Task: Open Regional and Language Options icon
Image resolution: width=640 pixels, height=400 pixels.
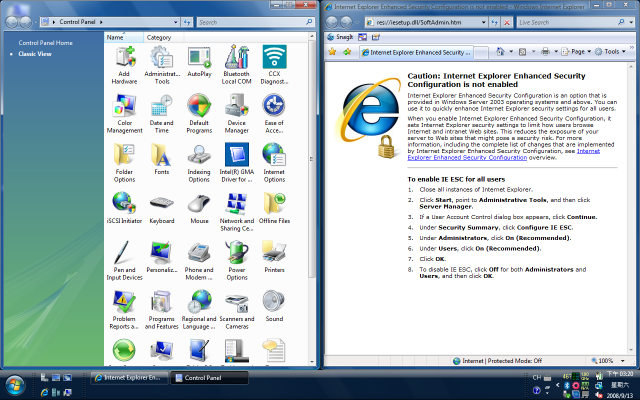Action: [x=199, y=310]
